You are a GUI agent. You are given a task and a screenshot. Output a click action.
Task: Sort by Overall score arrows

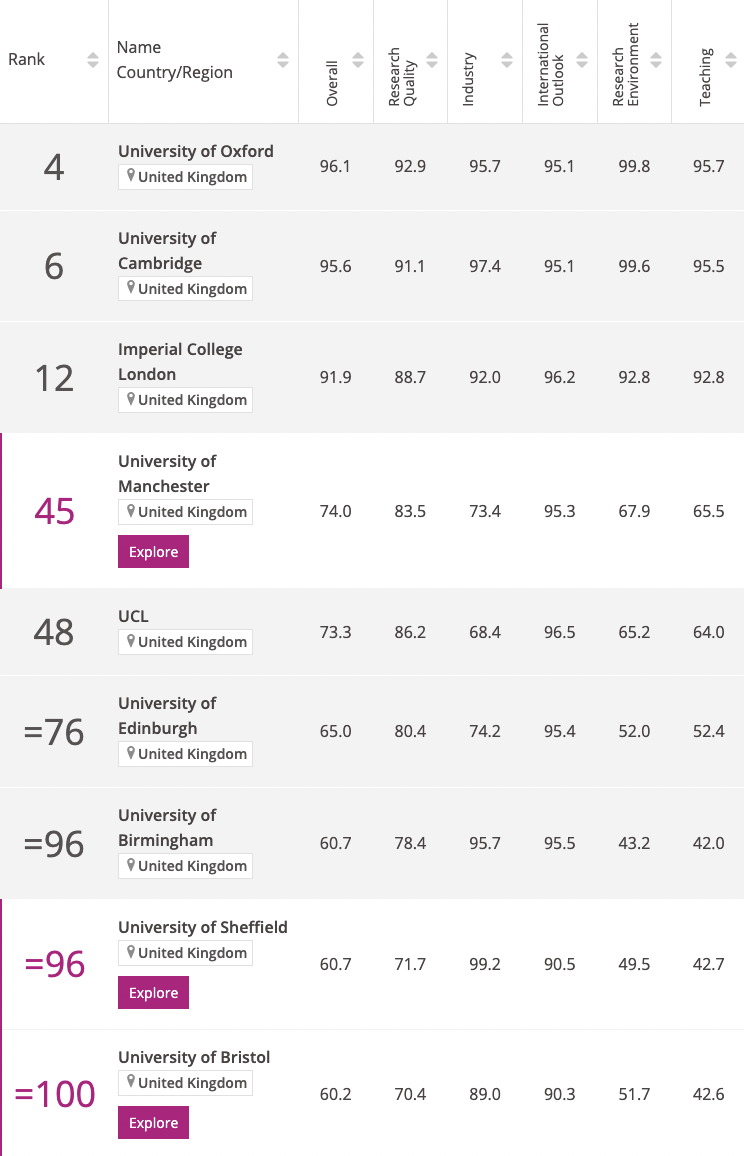358,60
